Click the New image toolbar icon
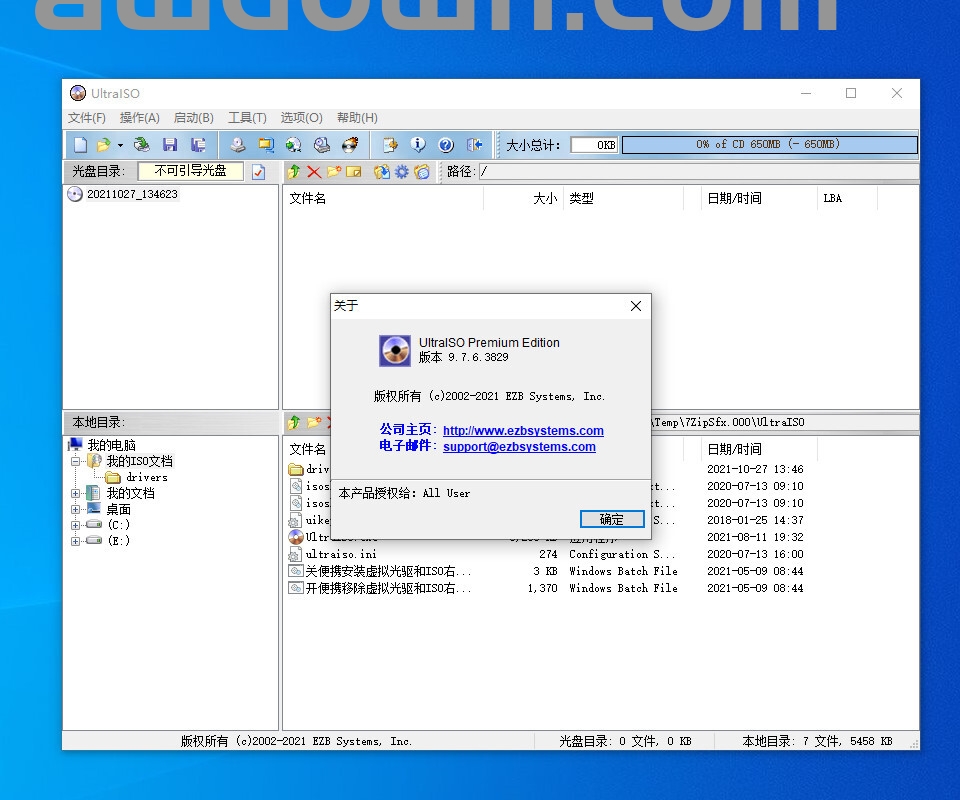This screenshot has height=800, width=960. coord(80,145)
